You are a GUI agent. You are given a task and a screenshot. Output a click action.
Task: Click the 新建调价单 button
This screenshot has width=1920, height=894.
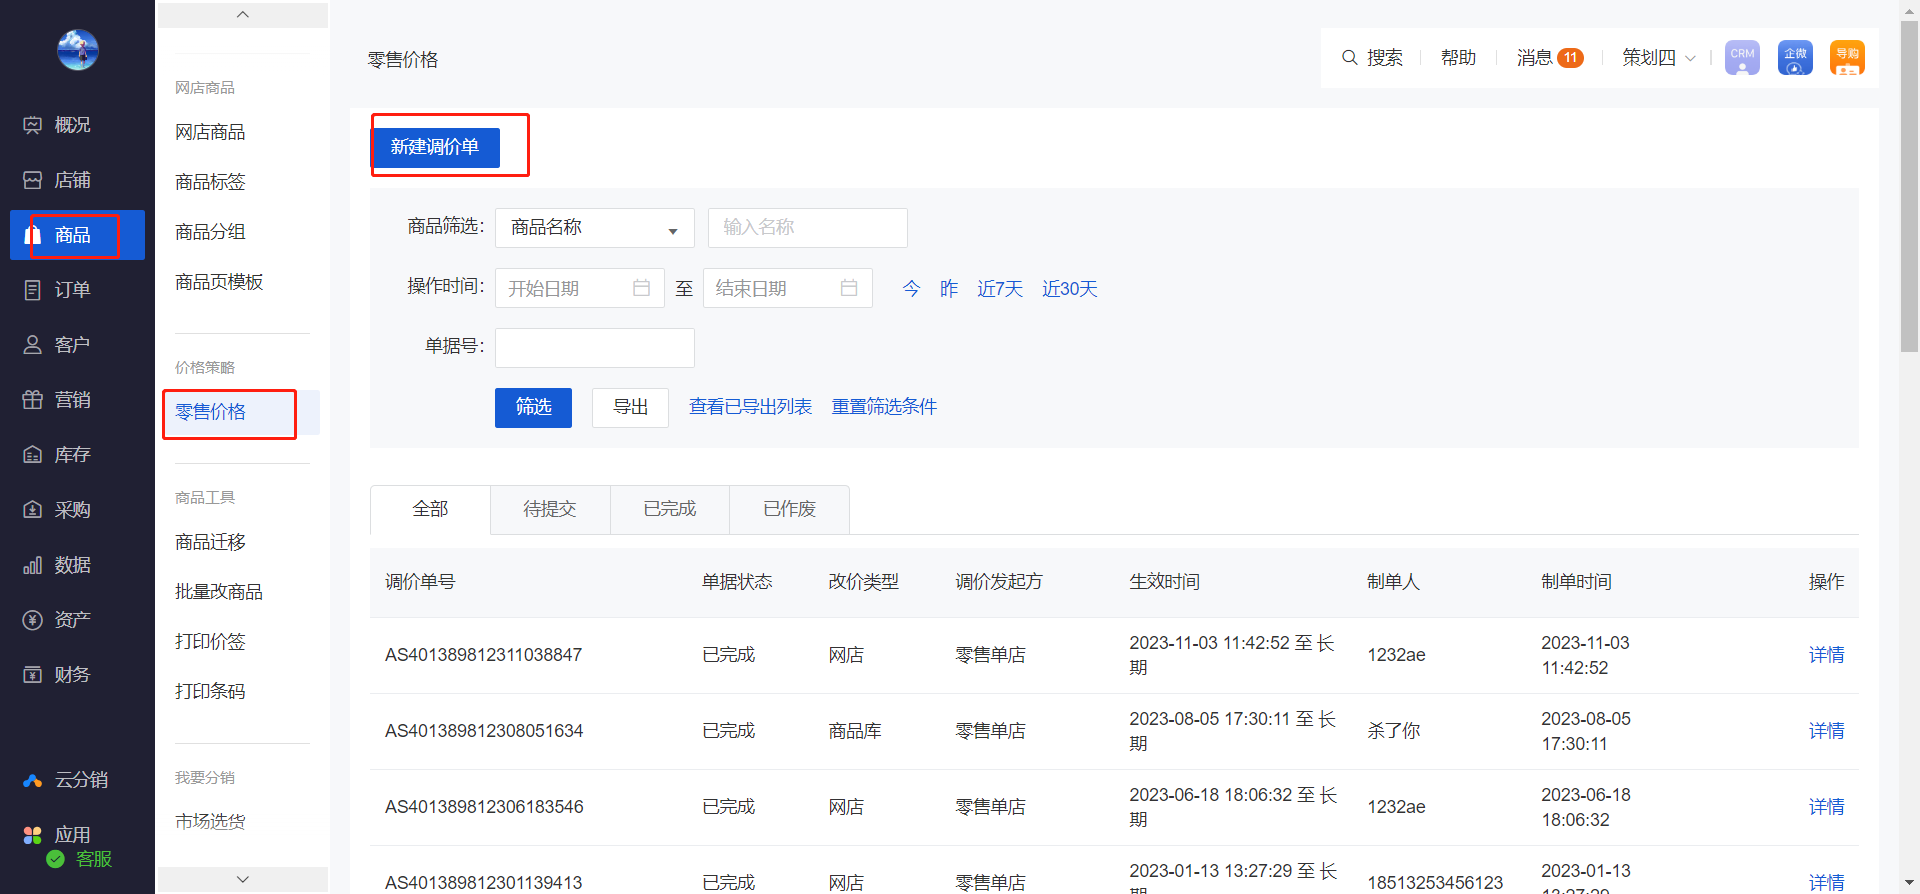tap(435, 147)
